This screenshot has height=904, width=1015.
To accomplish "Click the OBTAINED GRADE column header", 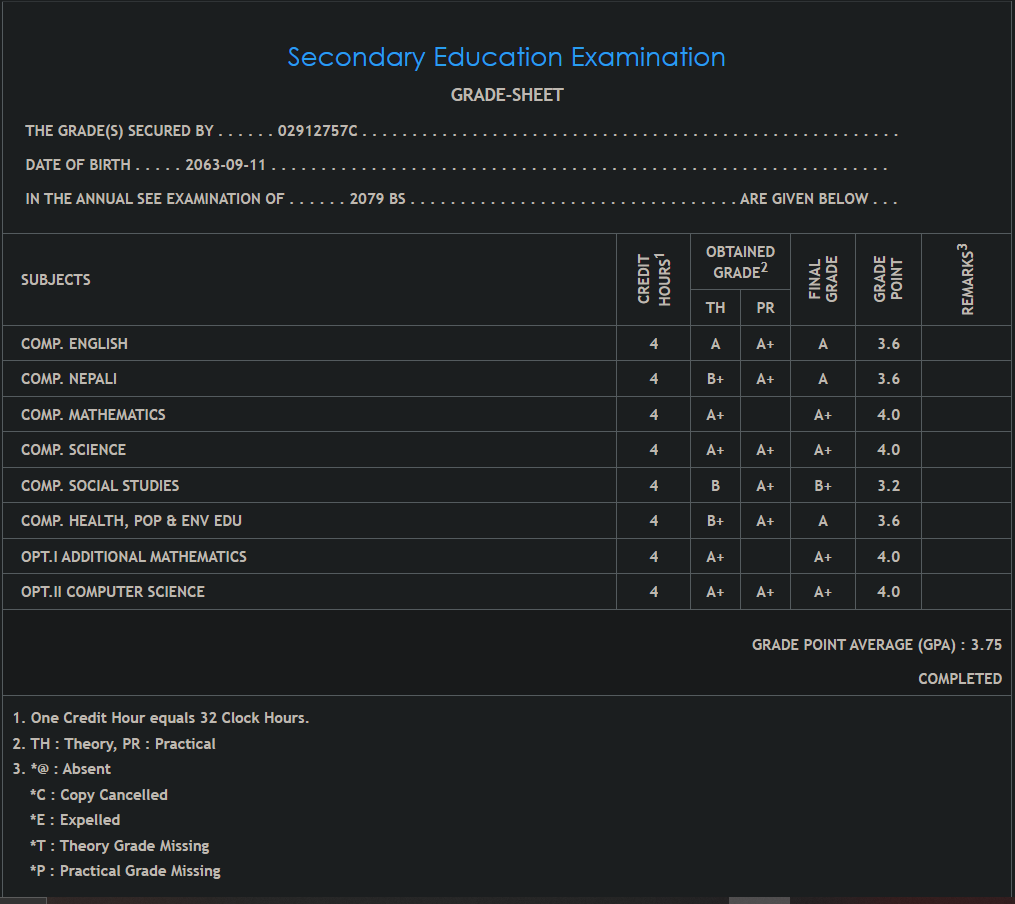I will click(740, 262).
